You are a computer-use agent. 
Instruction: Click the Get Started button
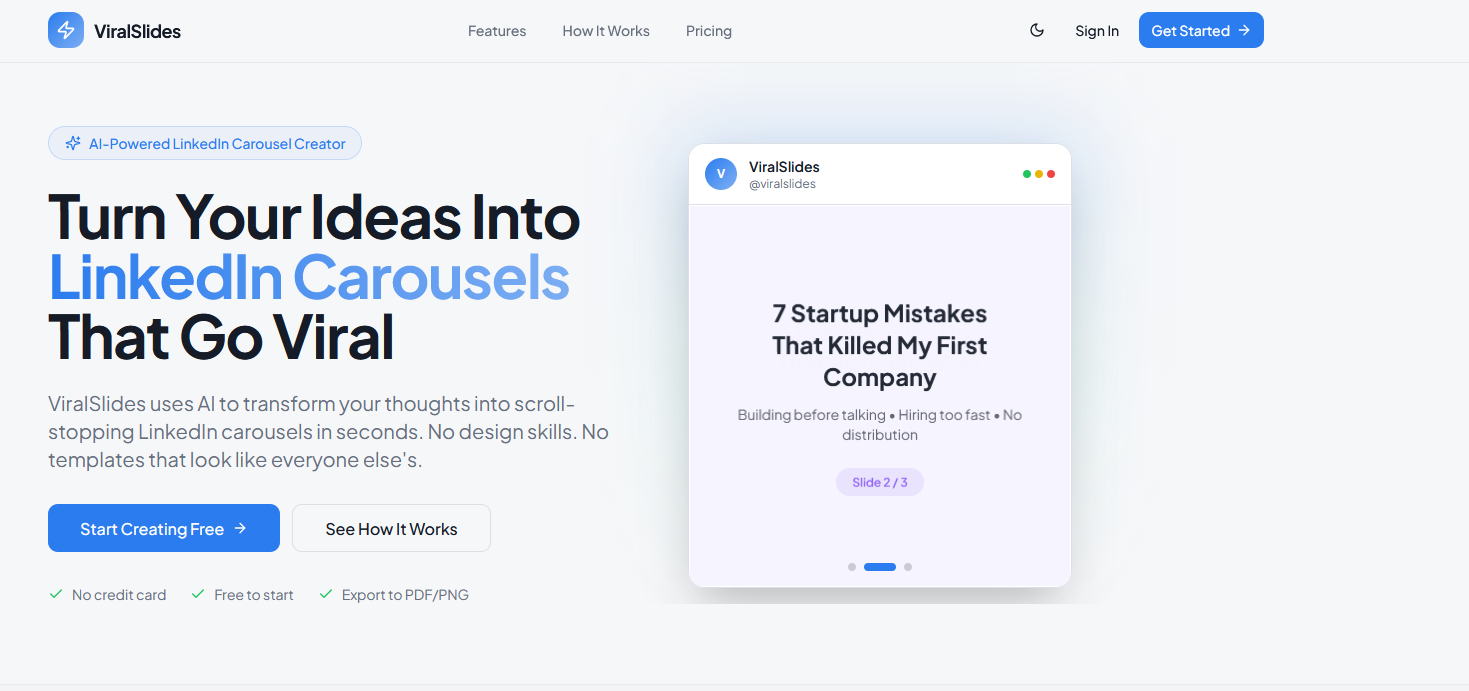pos(1201,30)
